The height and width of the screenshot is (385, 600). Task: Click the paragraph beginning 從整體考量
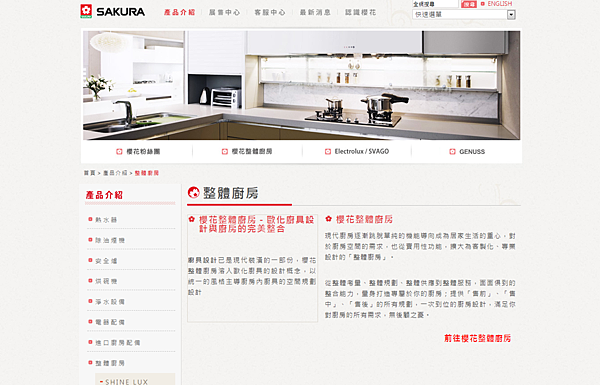tap(420, 299)
